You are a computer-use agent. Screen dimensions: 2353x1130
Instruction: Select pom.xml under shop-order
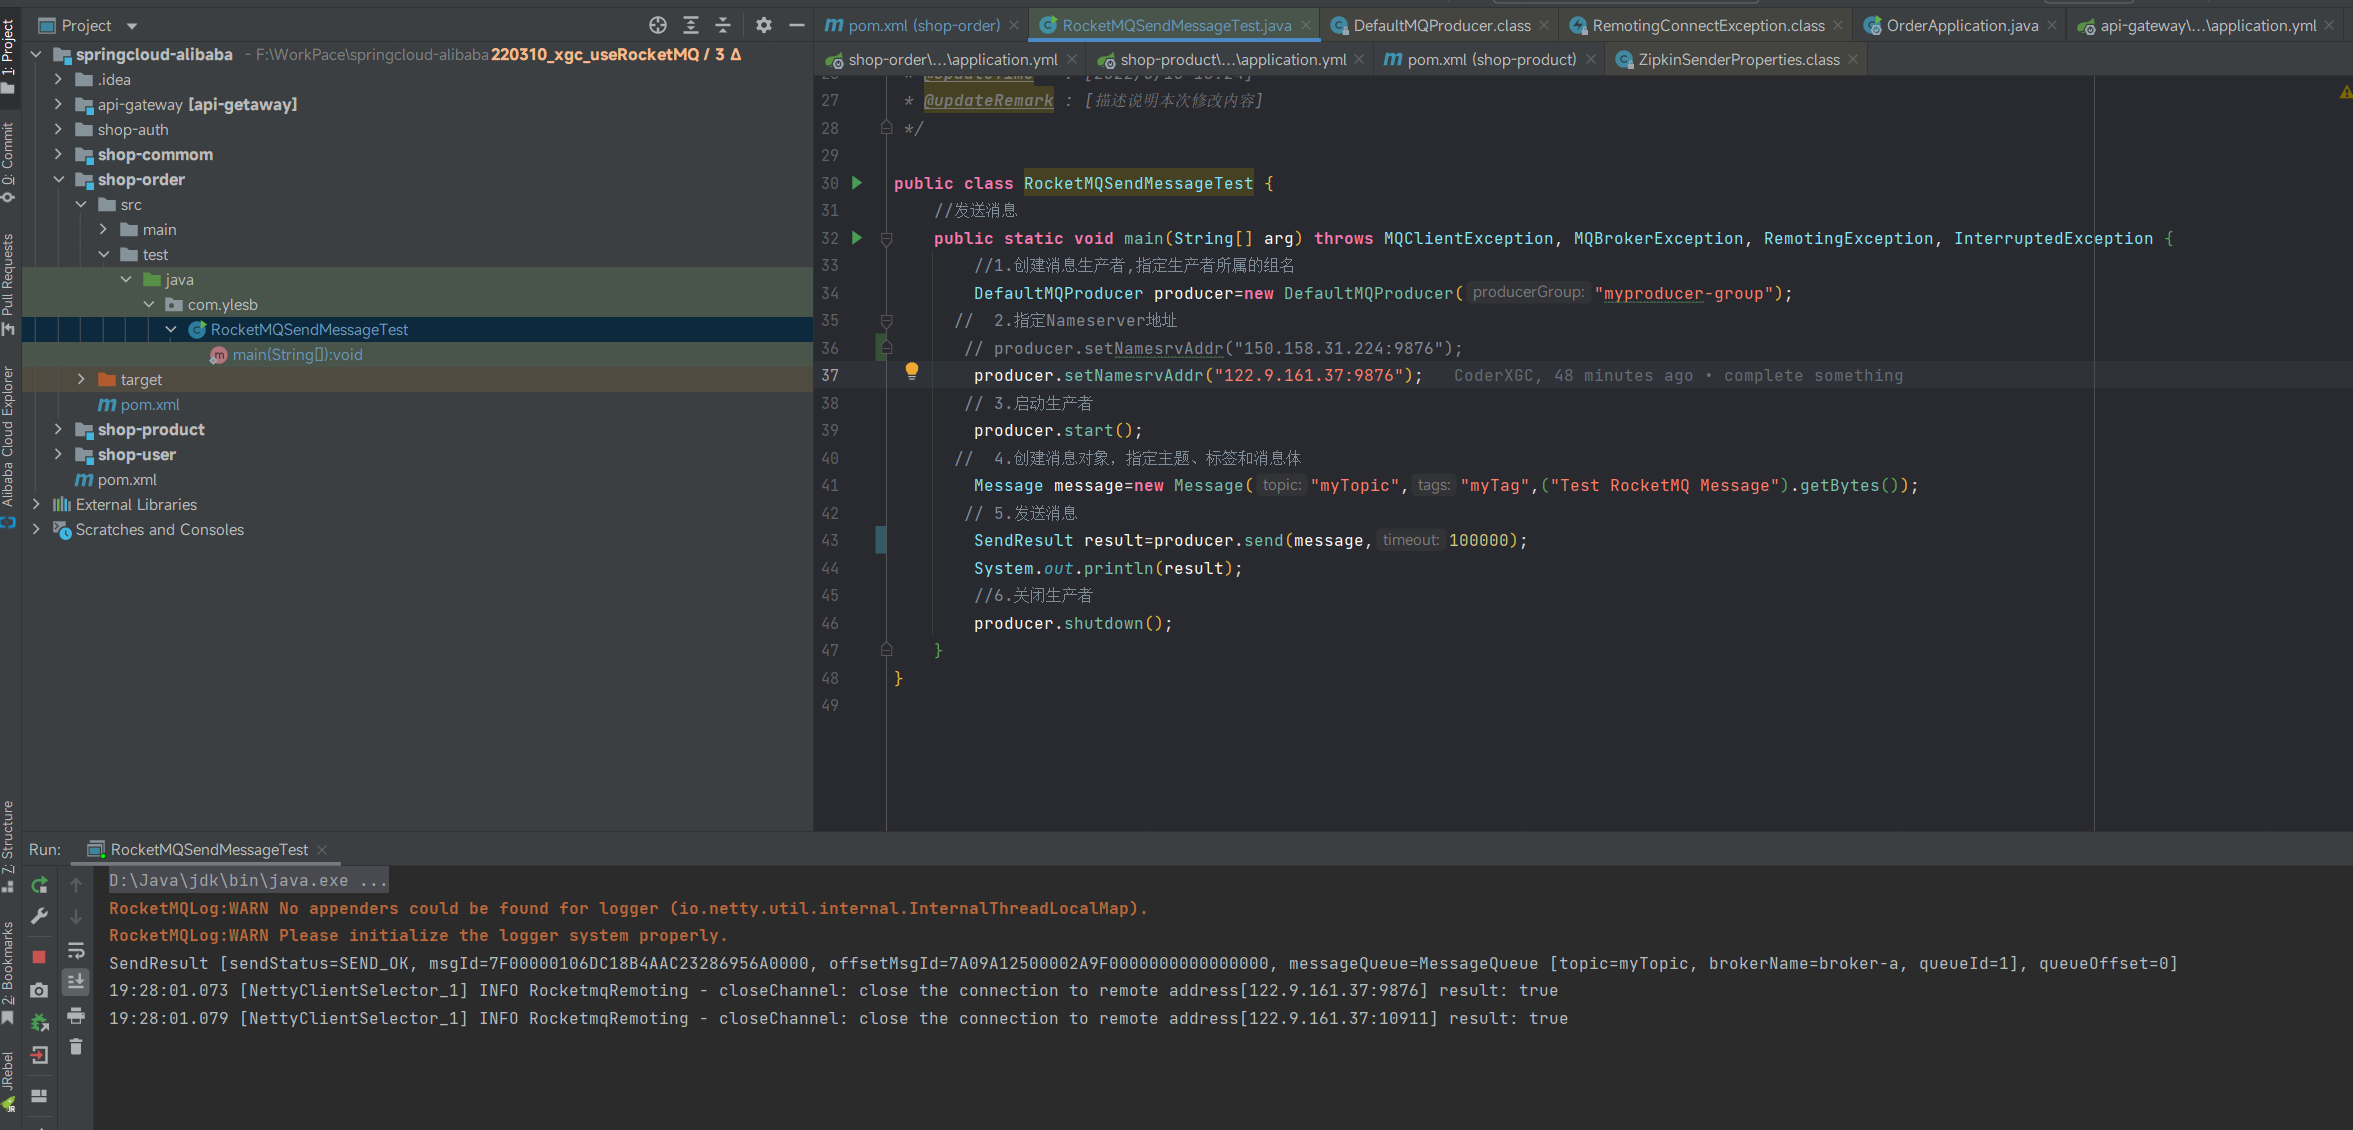(150, 405)
